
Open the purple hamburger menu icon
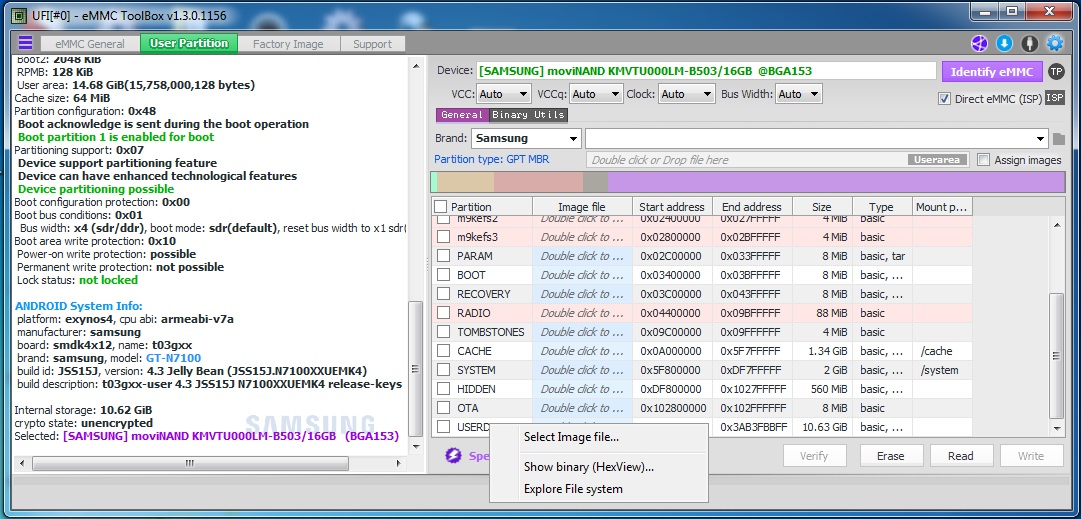click(x=26, y=43)
